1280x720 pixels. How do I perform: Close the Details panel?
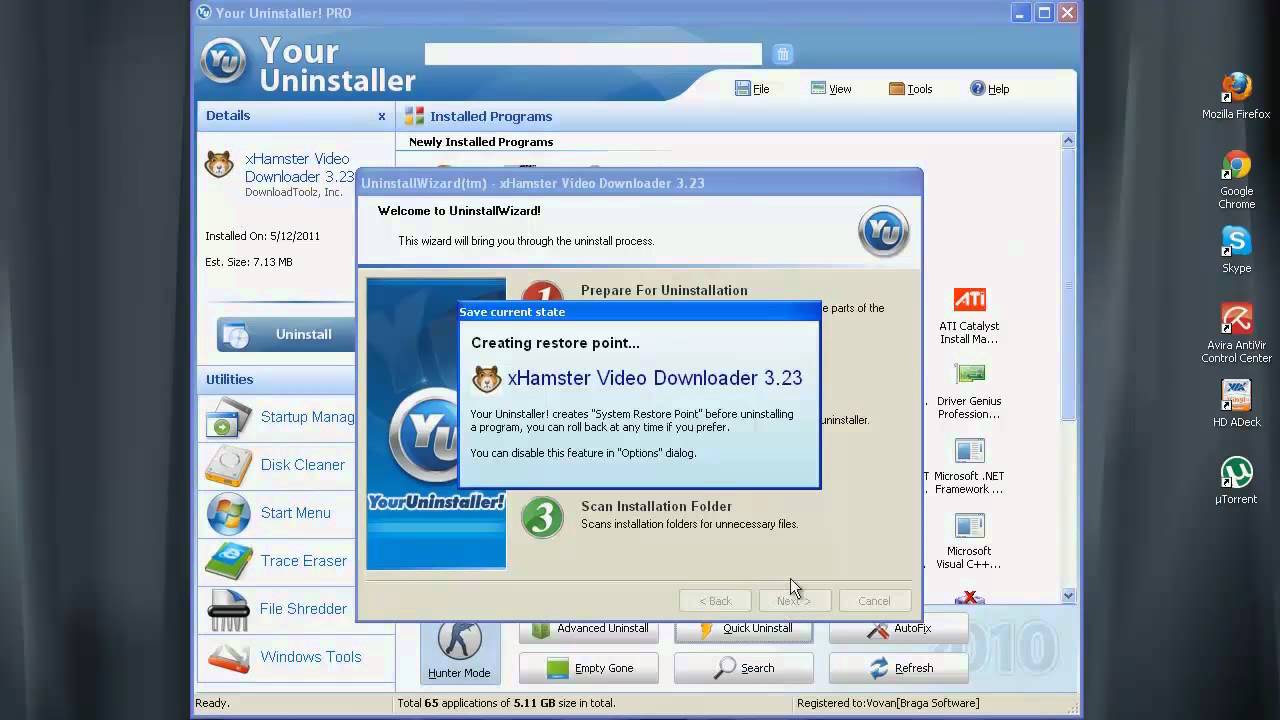pyautogui.click(x=381, y=116)
